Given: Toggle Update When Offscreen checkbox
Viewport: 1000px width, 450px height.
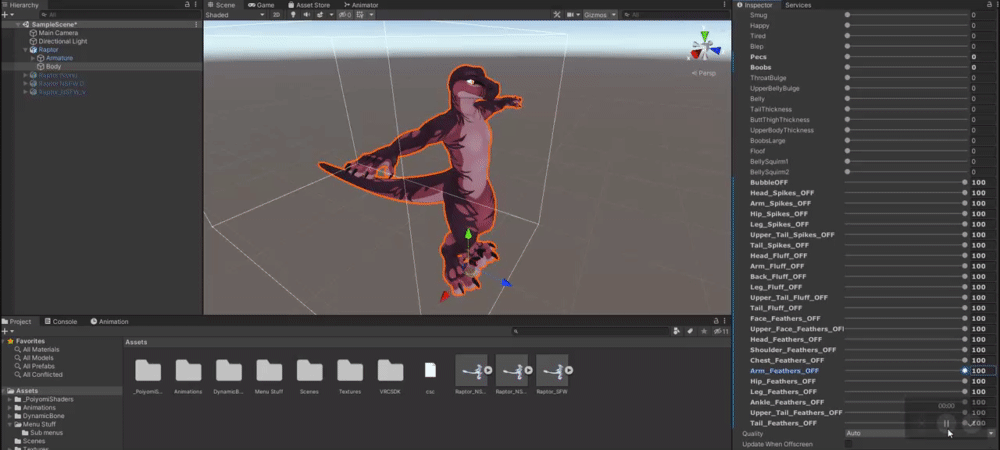Looking at the screenshot, I should click(x=848, y=444).
